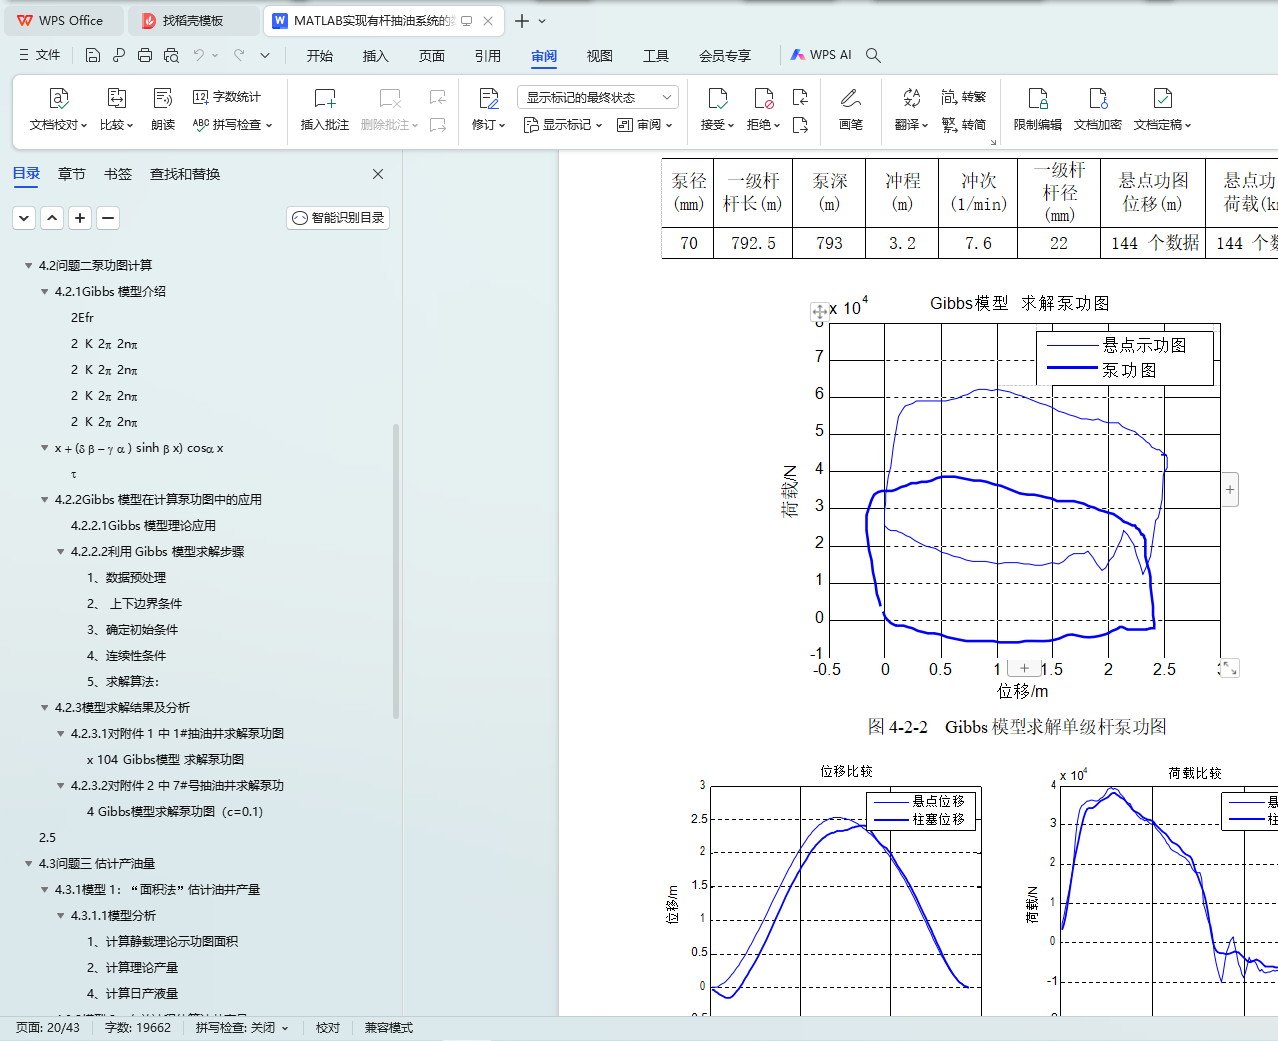The height and width of the screenshot is (1041, 1278).
Task: Click the search magnifier icon
Action: (873, 55)
